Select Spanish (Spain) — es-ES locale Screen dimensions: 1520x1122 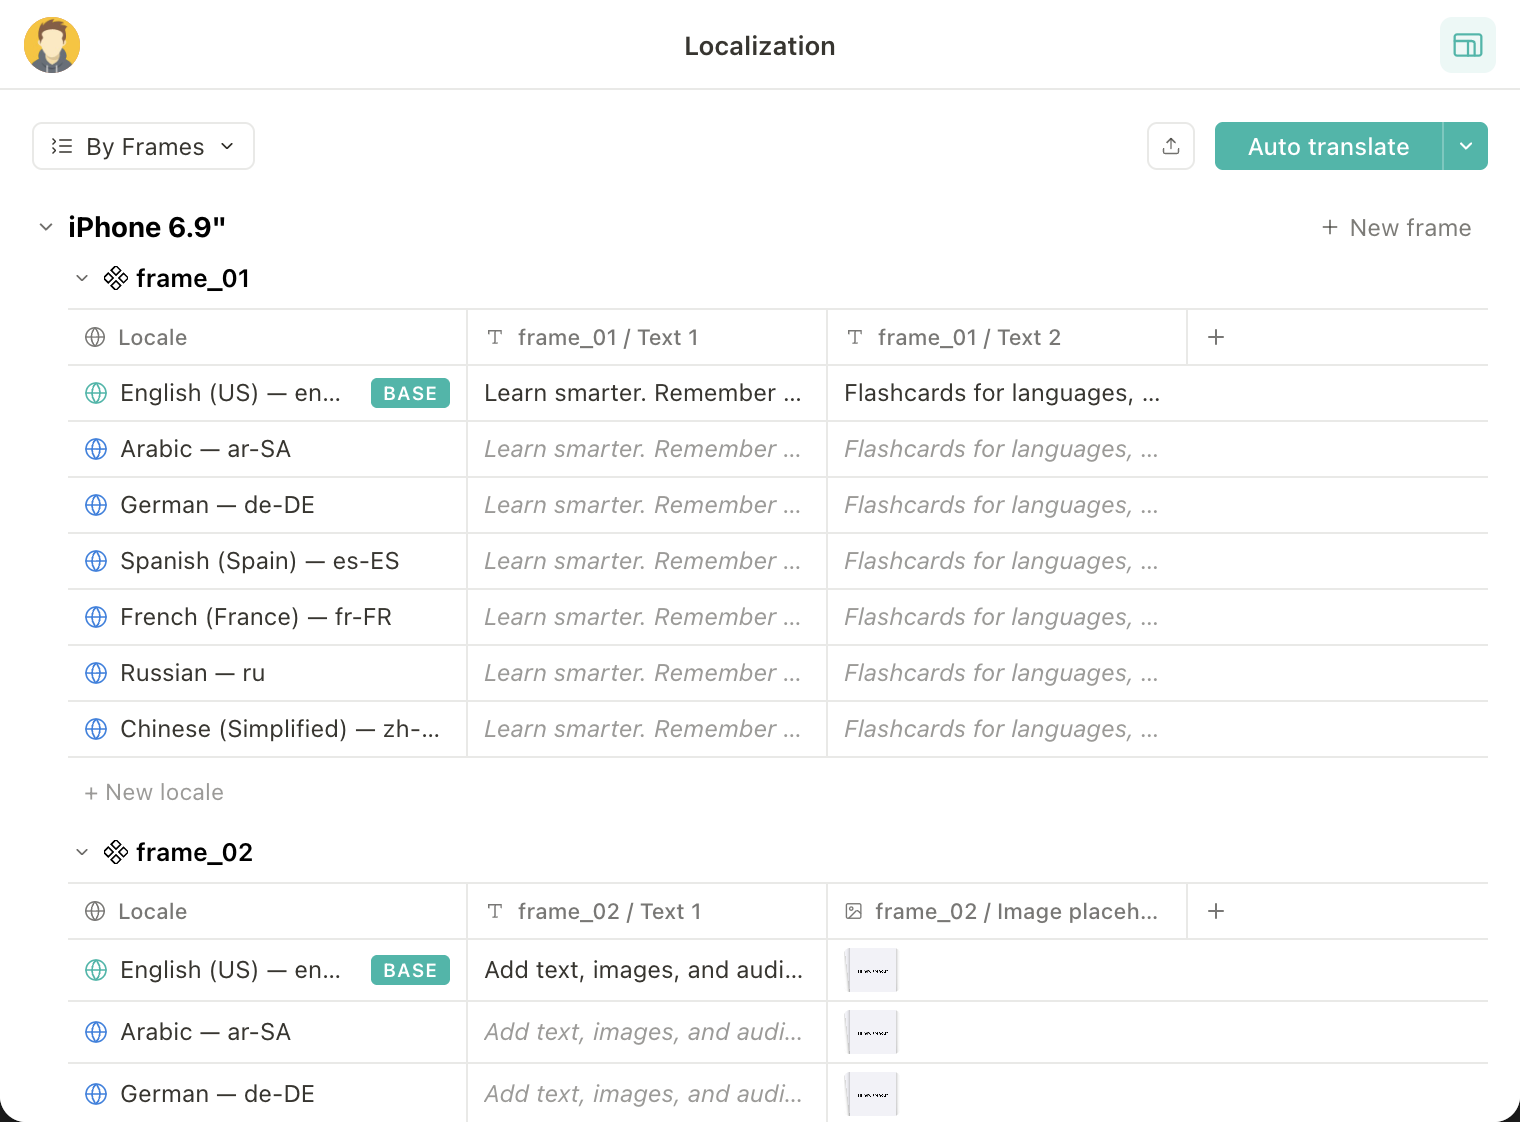coord(267,561)
